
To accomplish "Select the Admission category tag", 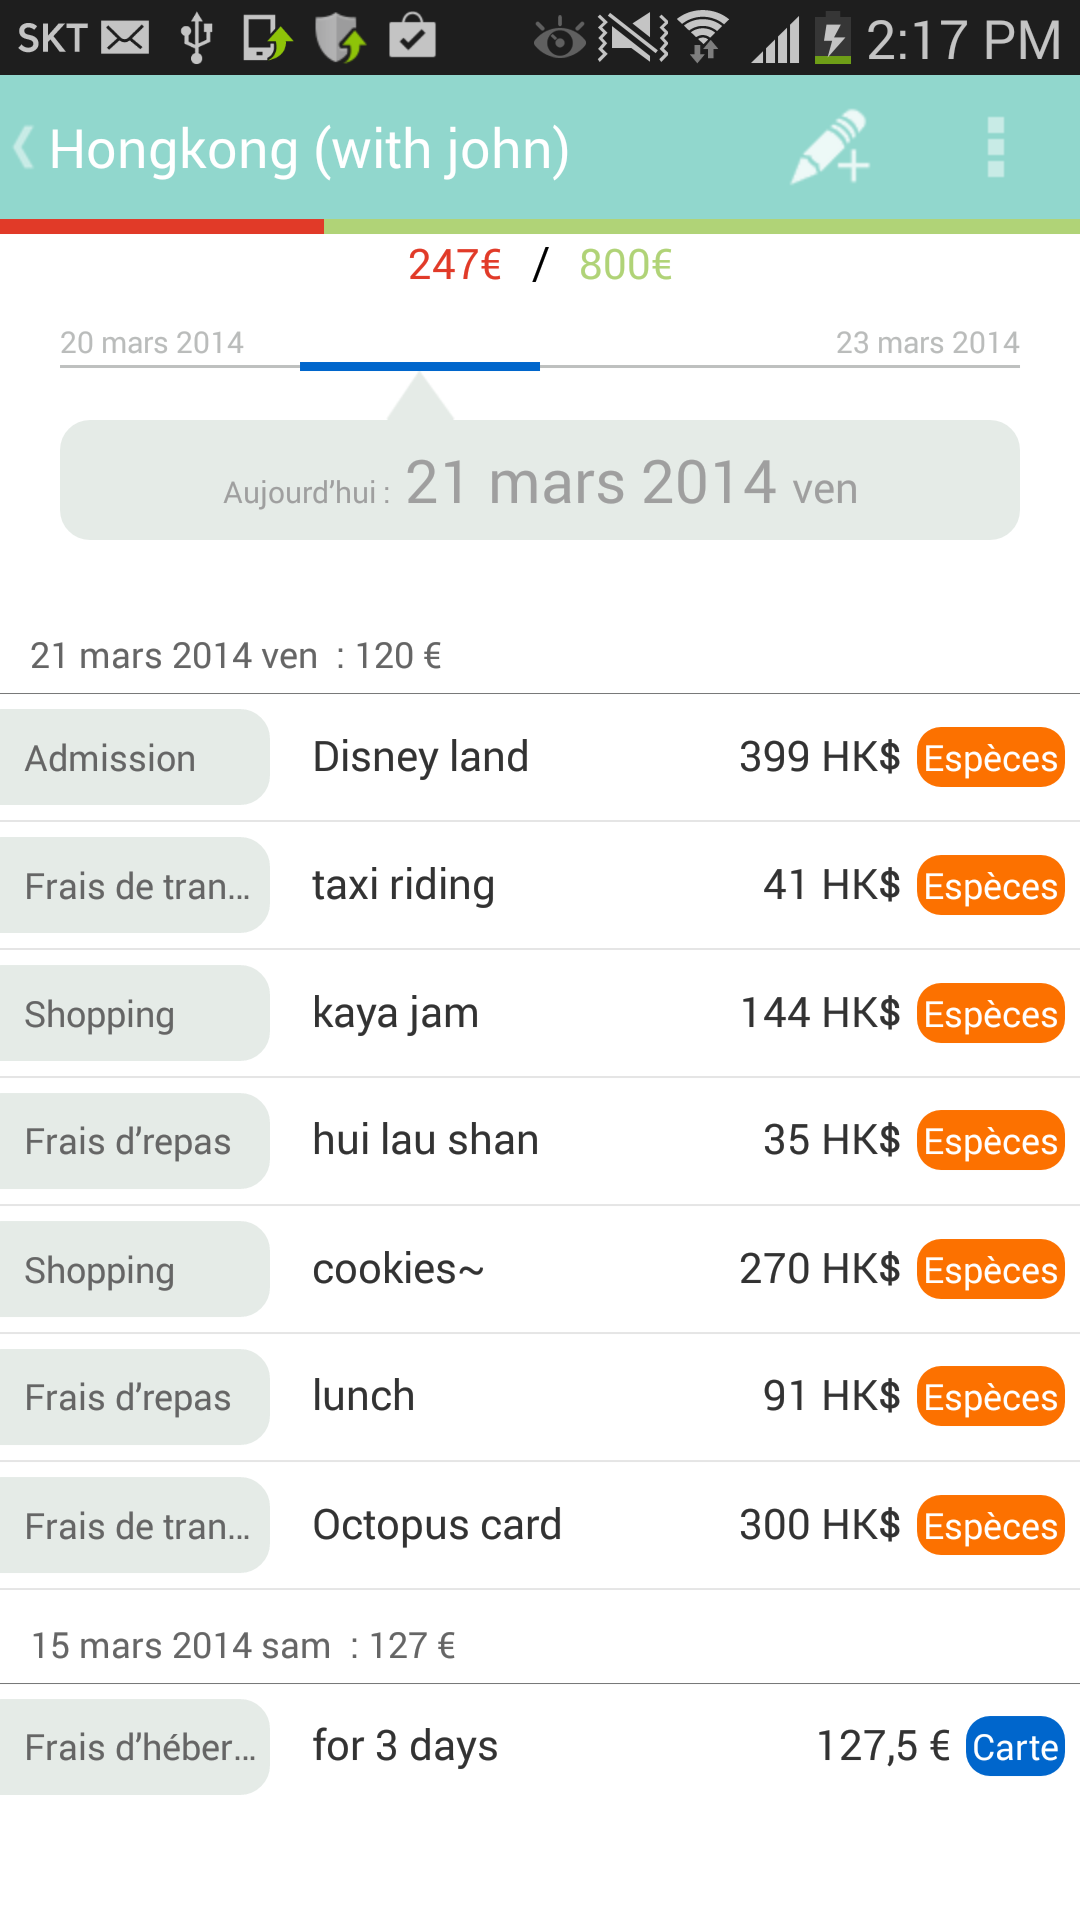I will point(134,758).
